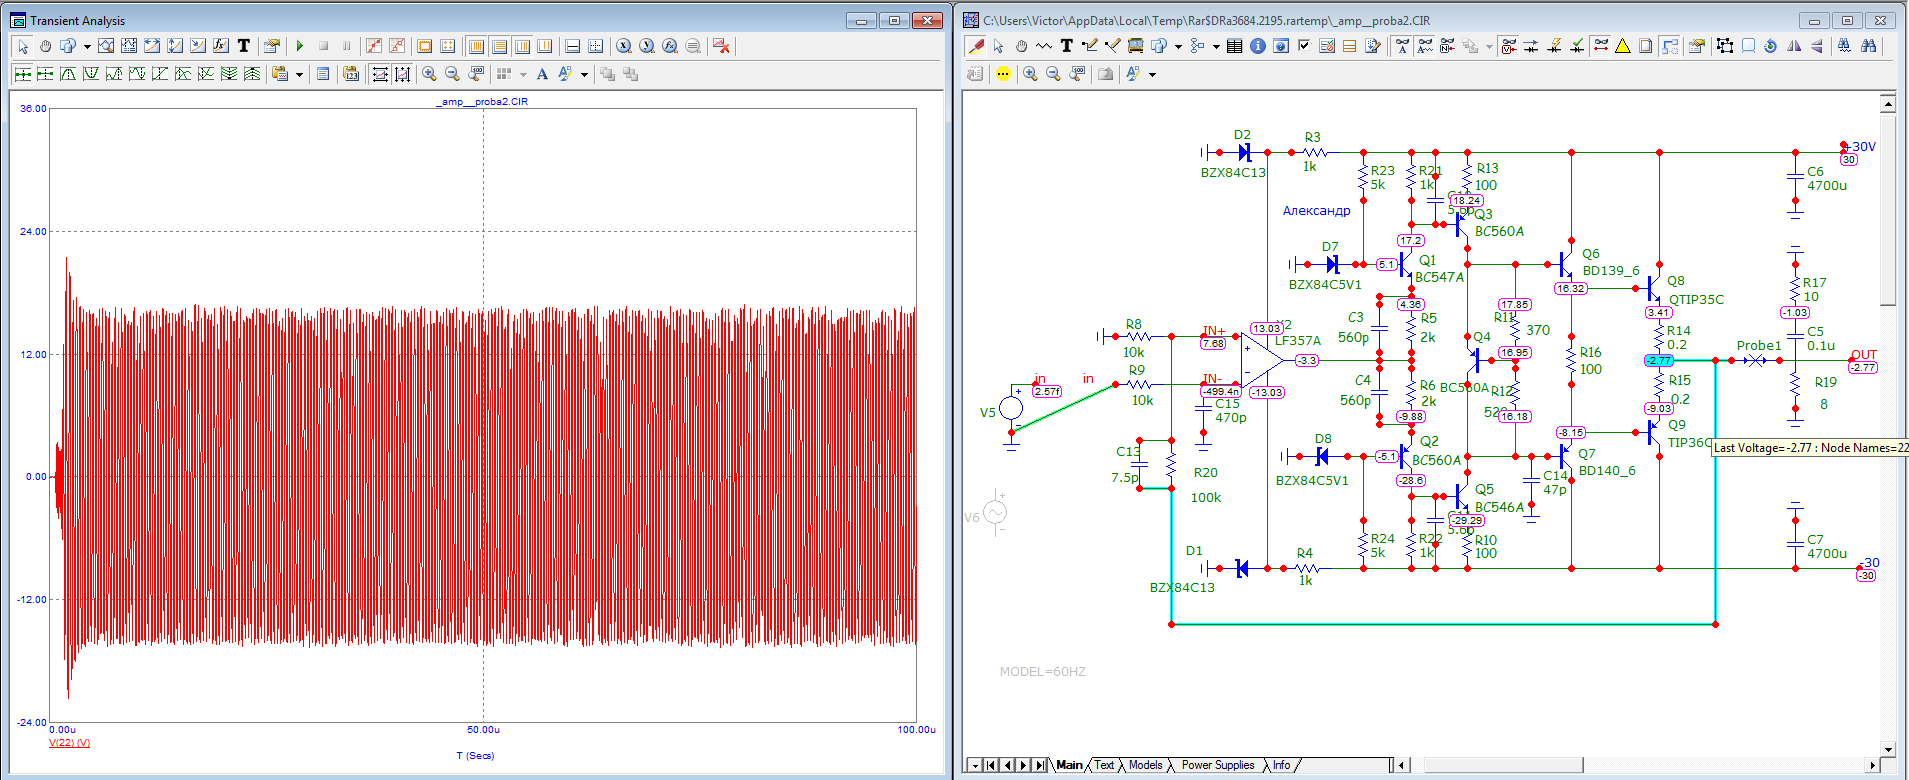1909x780 pixels.
Task: Click the yellow triangle icon in schematic toolbar
Action: pos(1623,46)
